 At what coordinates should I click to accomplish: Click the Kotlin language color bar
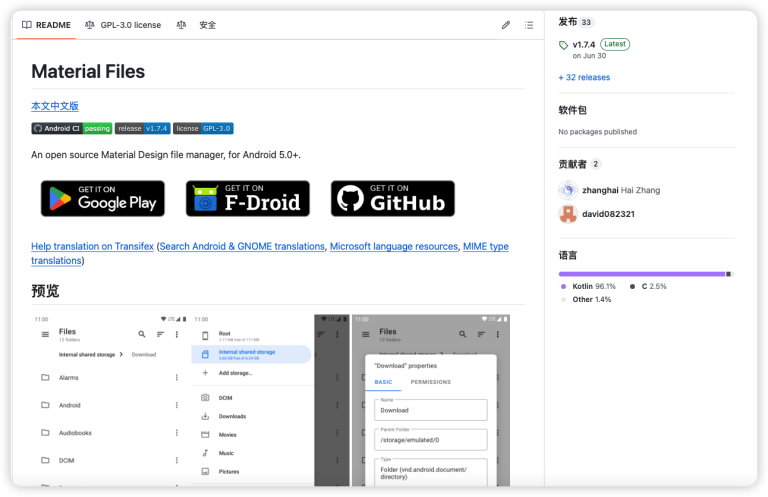coord(641,273)
